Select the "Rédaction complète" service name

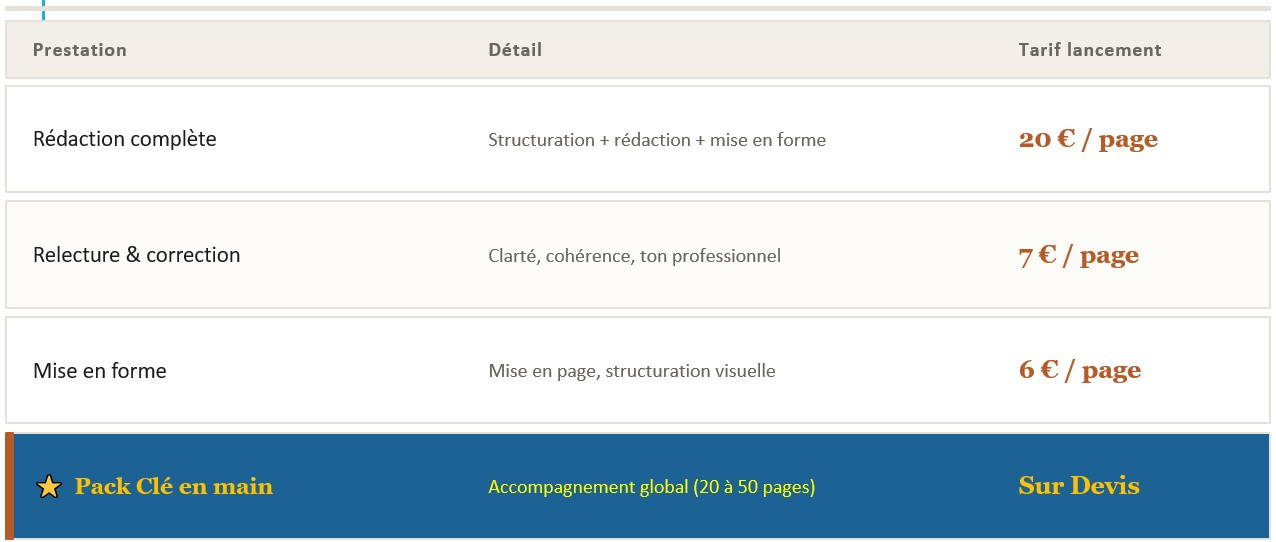[124, 139]
